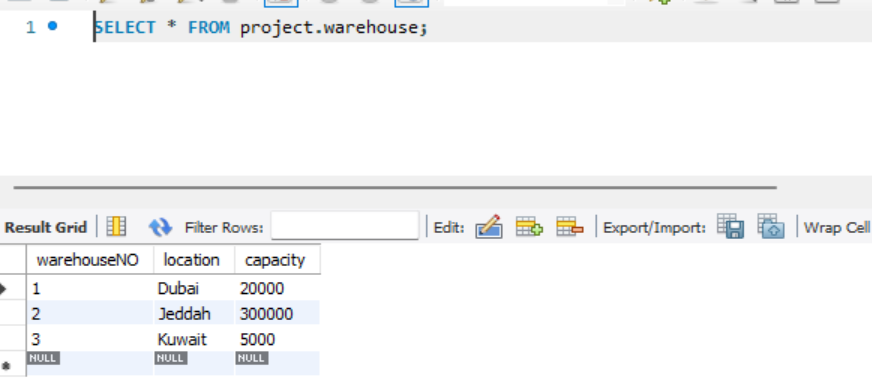Import records from an external file
This screenshot has height=392, width=872.
pos(771,226)
